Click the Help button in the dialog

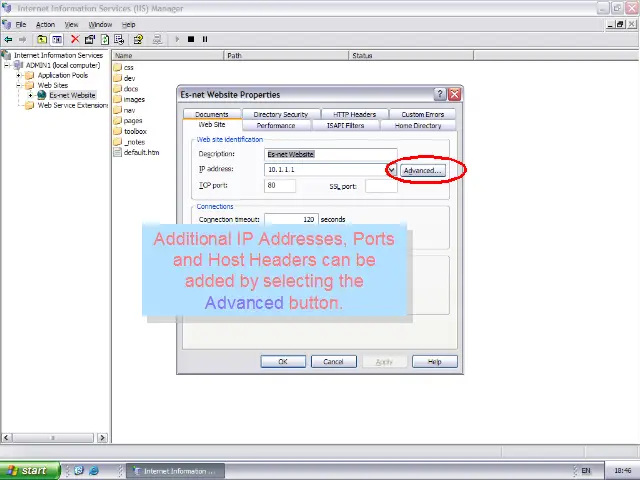click(x=434, y=362)
